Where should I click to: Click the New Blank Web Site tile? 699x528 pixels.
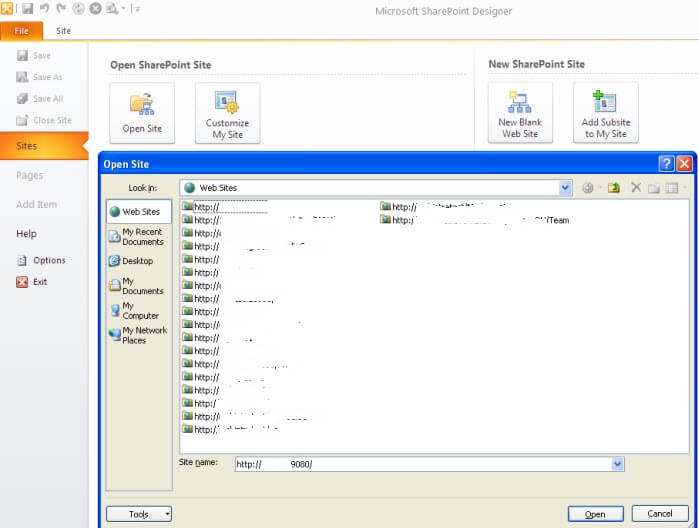click(520, 112)
